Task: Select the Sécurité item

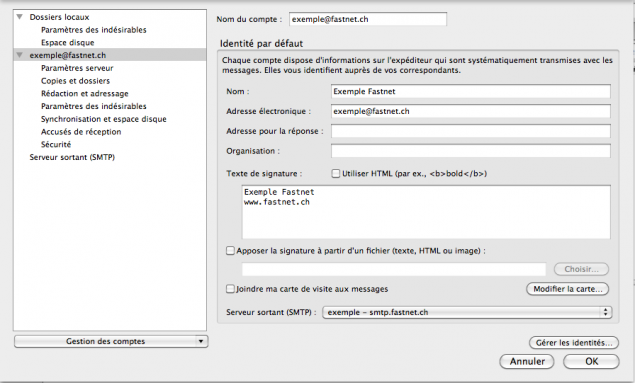Action: coord(56,145)
